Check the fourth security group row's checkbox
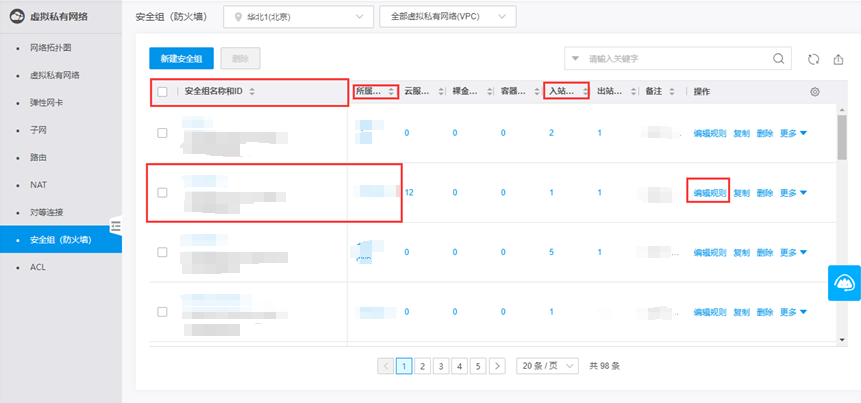 pyautogui.click(x=163, y=312)
